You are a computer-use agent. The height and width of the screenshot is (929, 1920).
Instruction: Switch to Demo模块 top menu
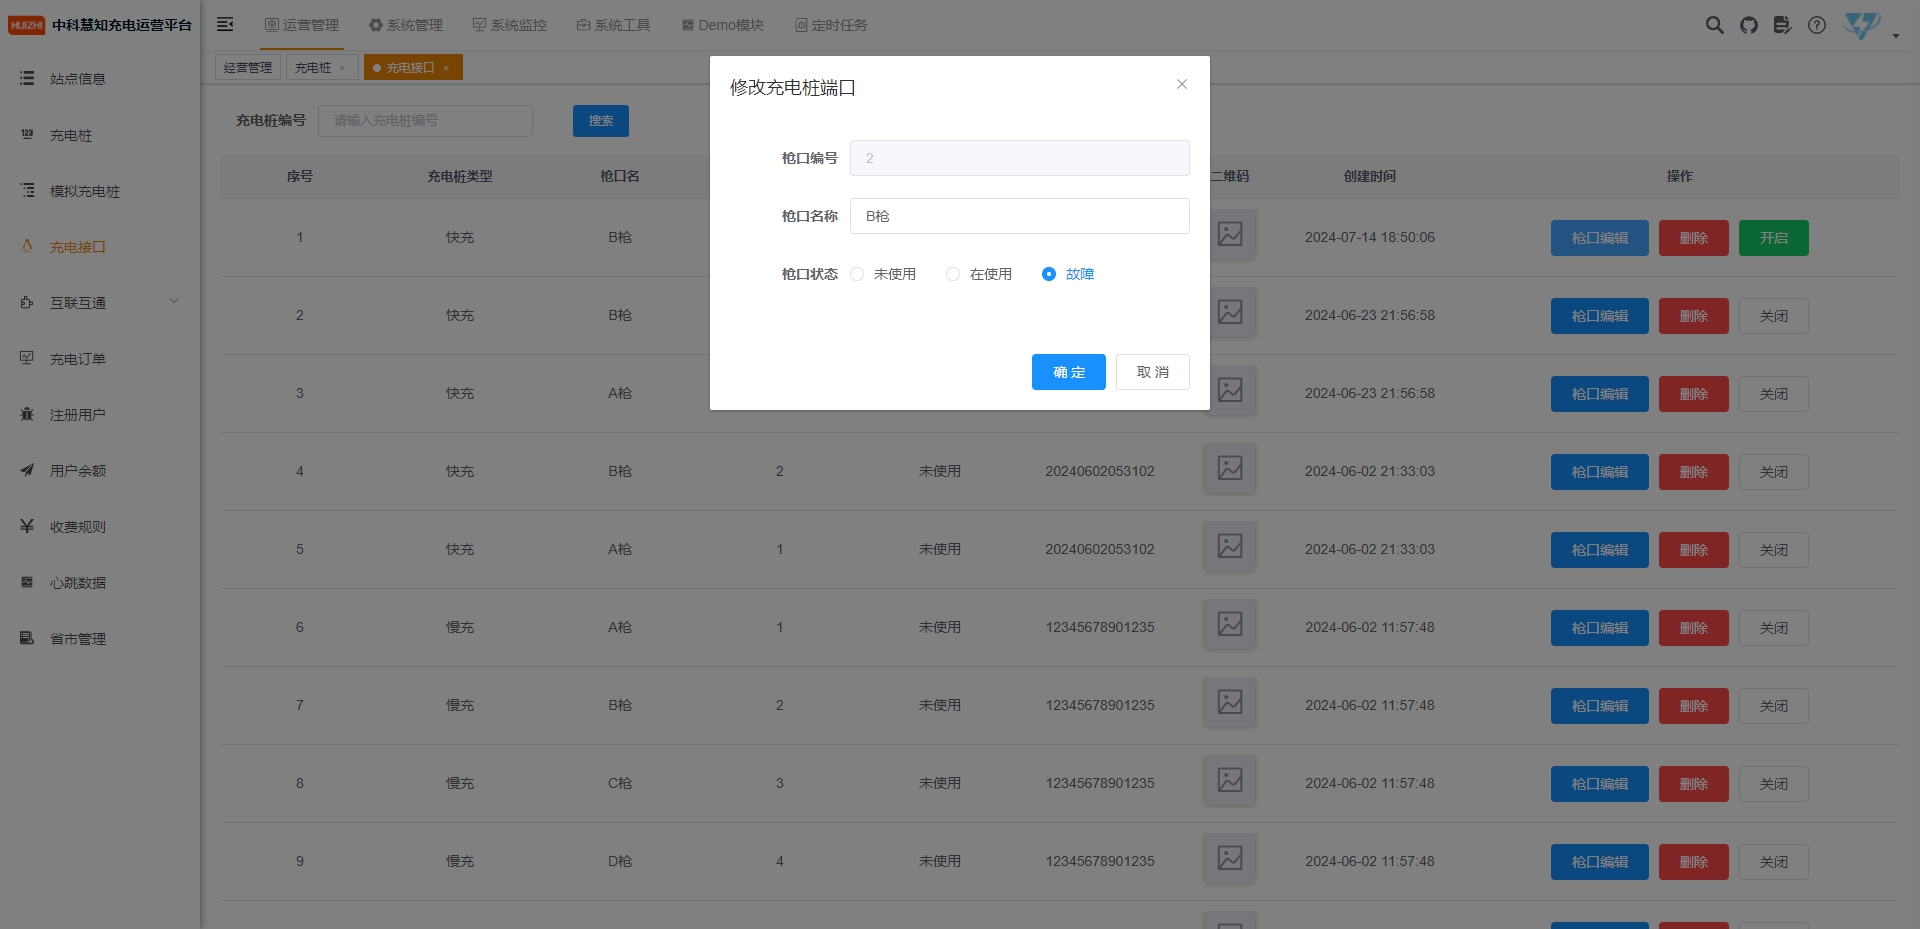pos(723,25)
